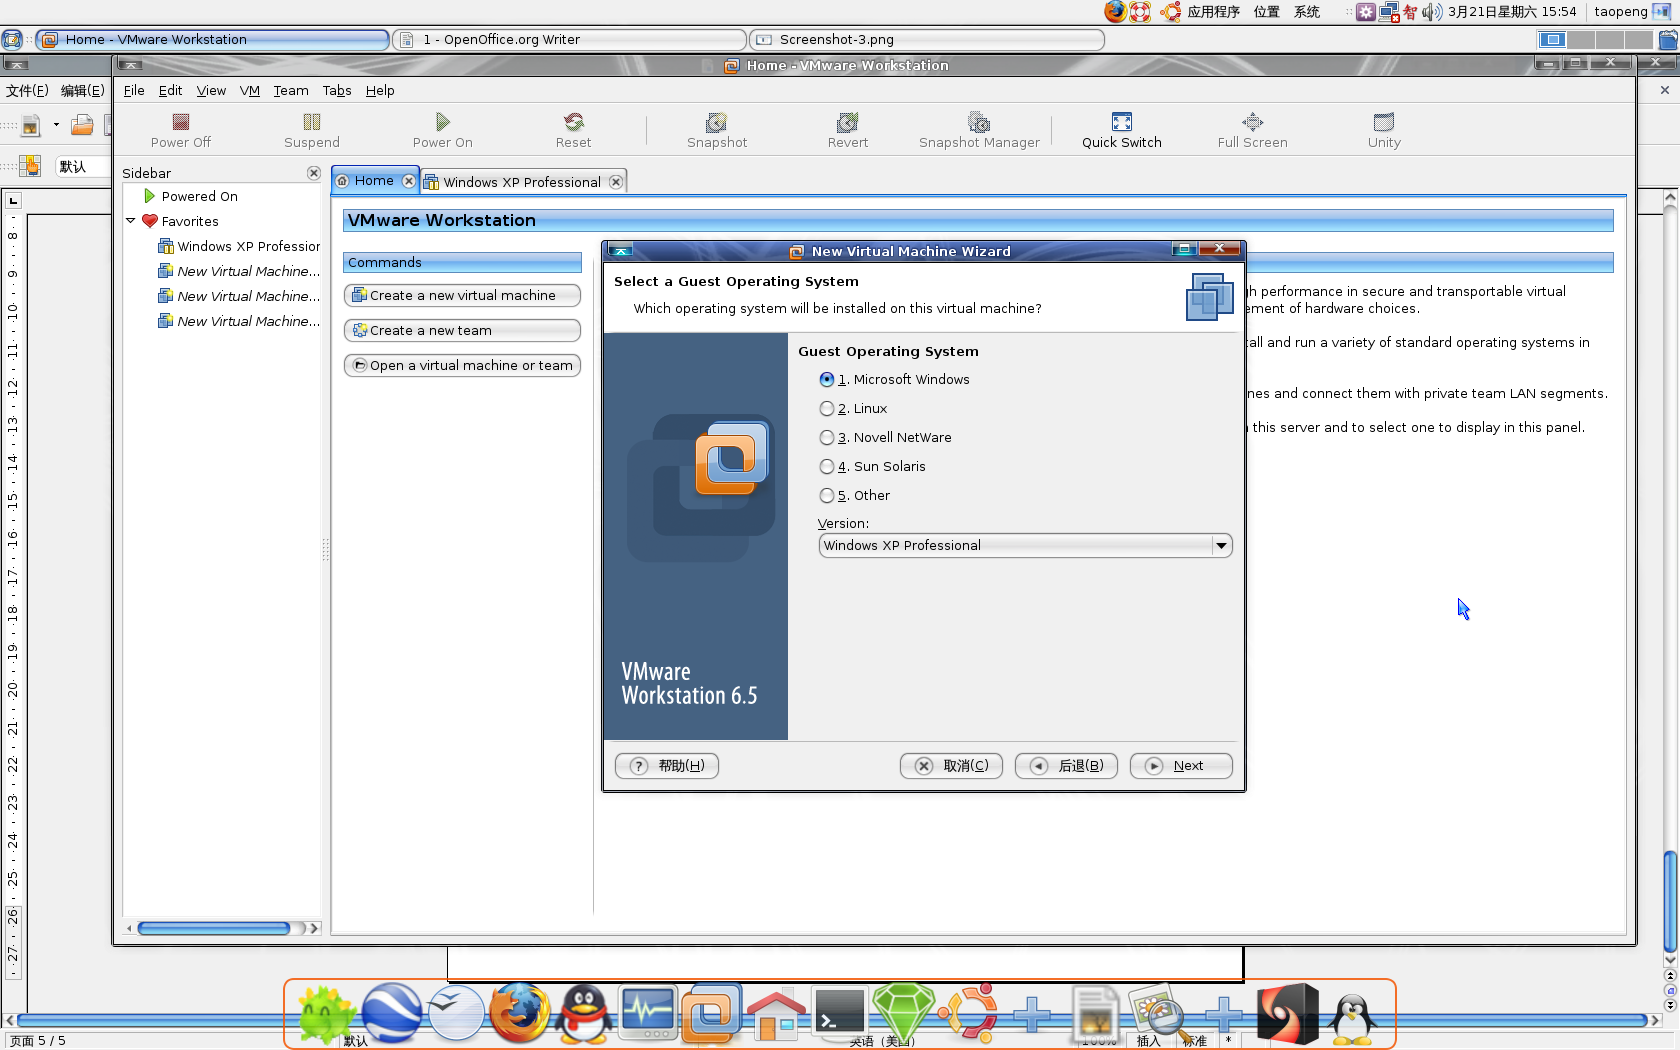Cancel the wizard with 取消(C)
Viewport: 1680px width, 1050px height.
(951, 766)
